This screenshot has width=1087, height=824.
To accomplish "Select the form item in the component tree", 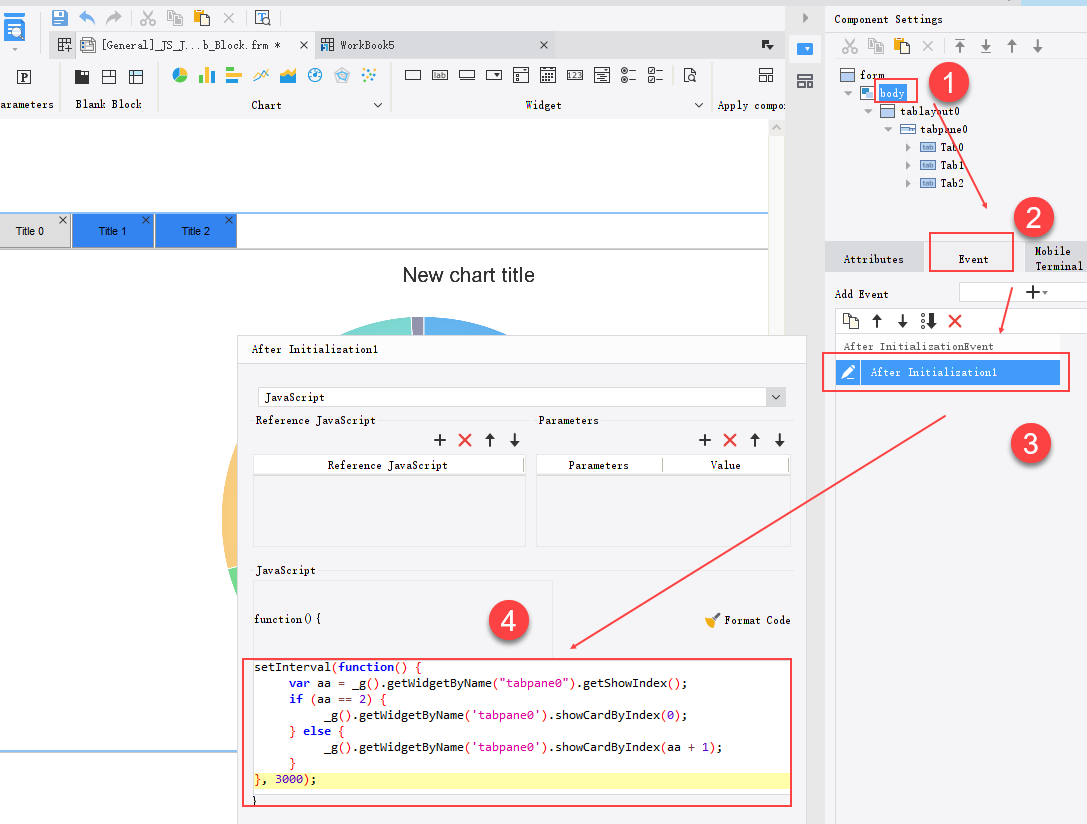I will click(x=872, y=75).
